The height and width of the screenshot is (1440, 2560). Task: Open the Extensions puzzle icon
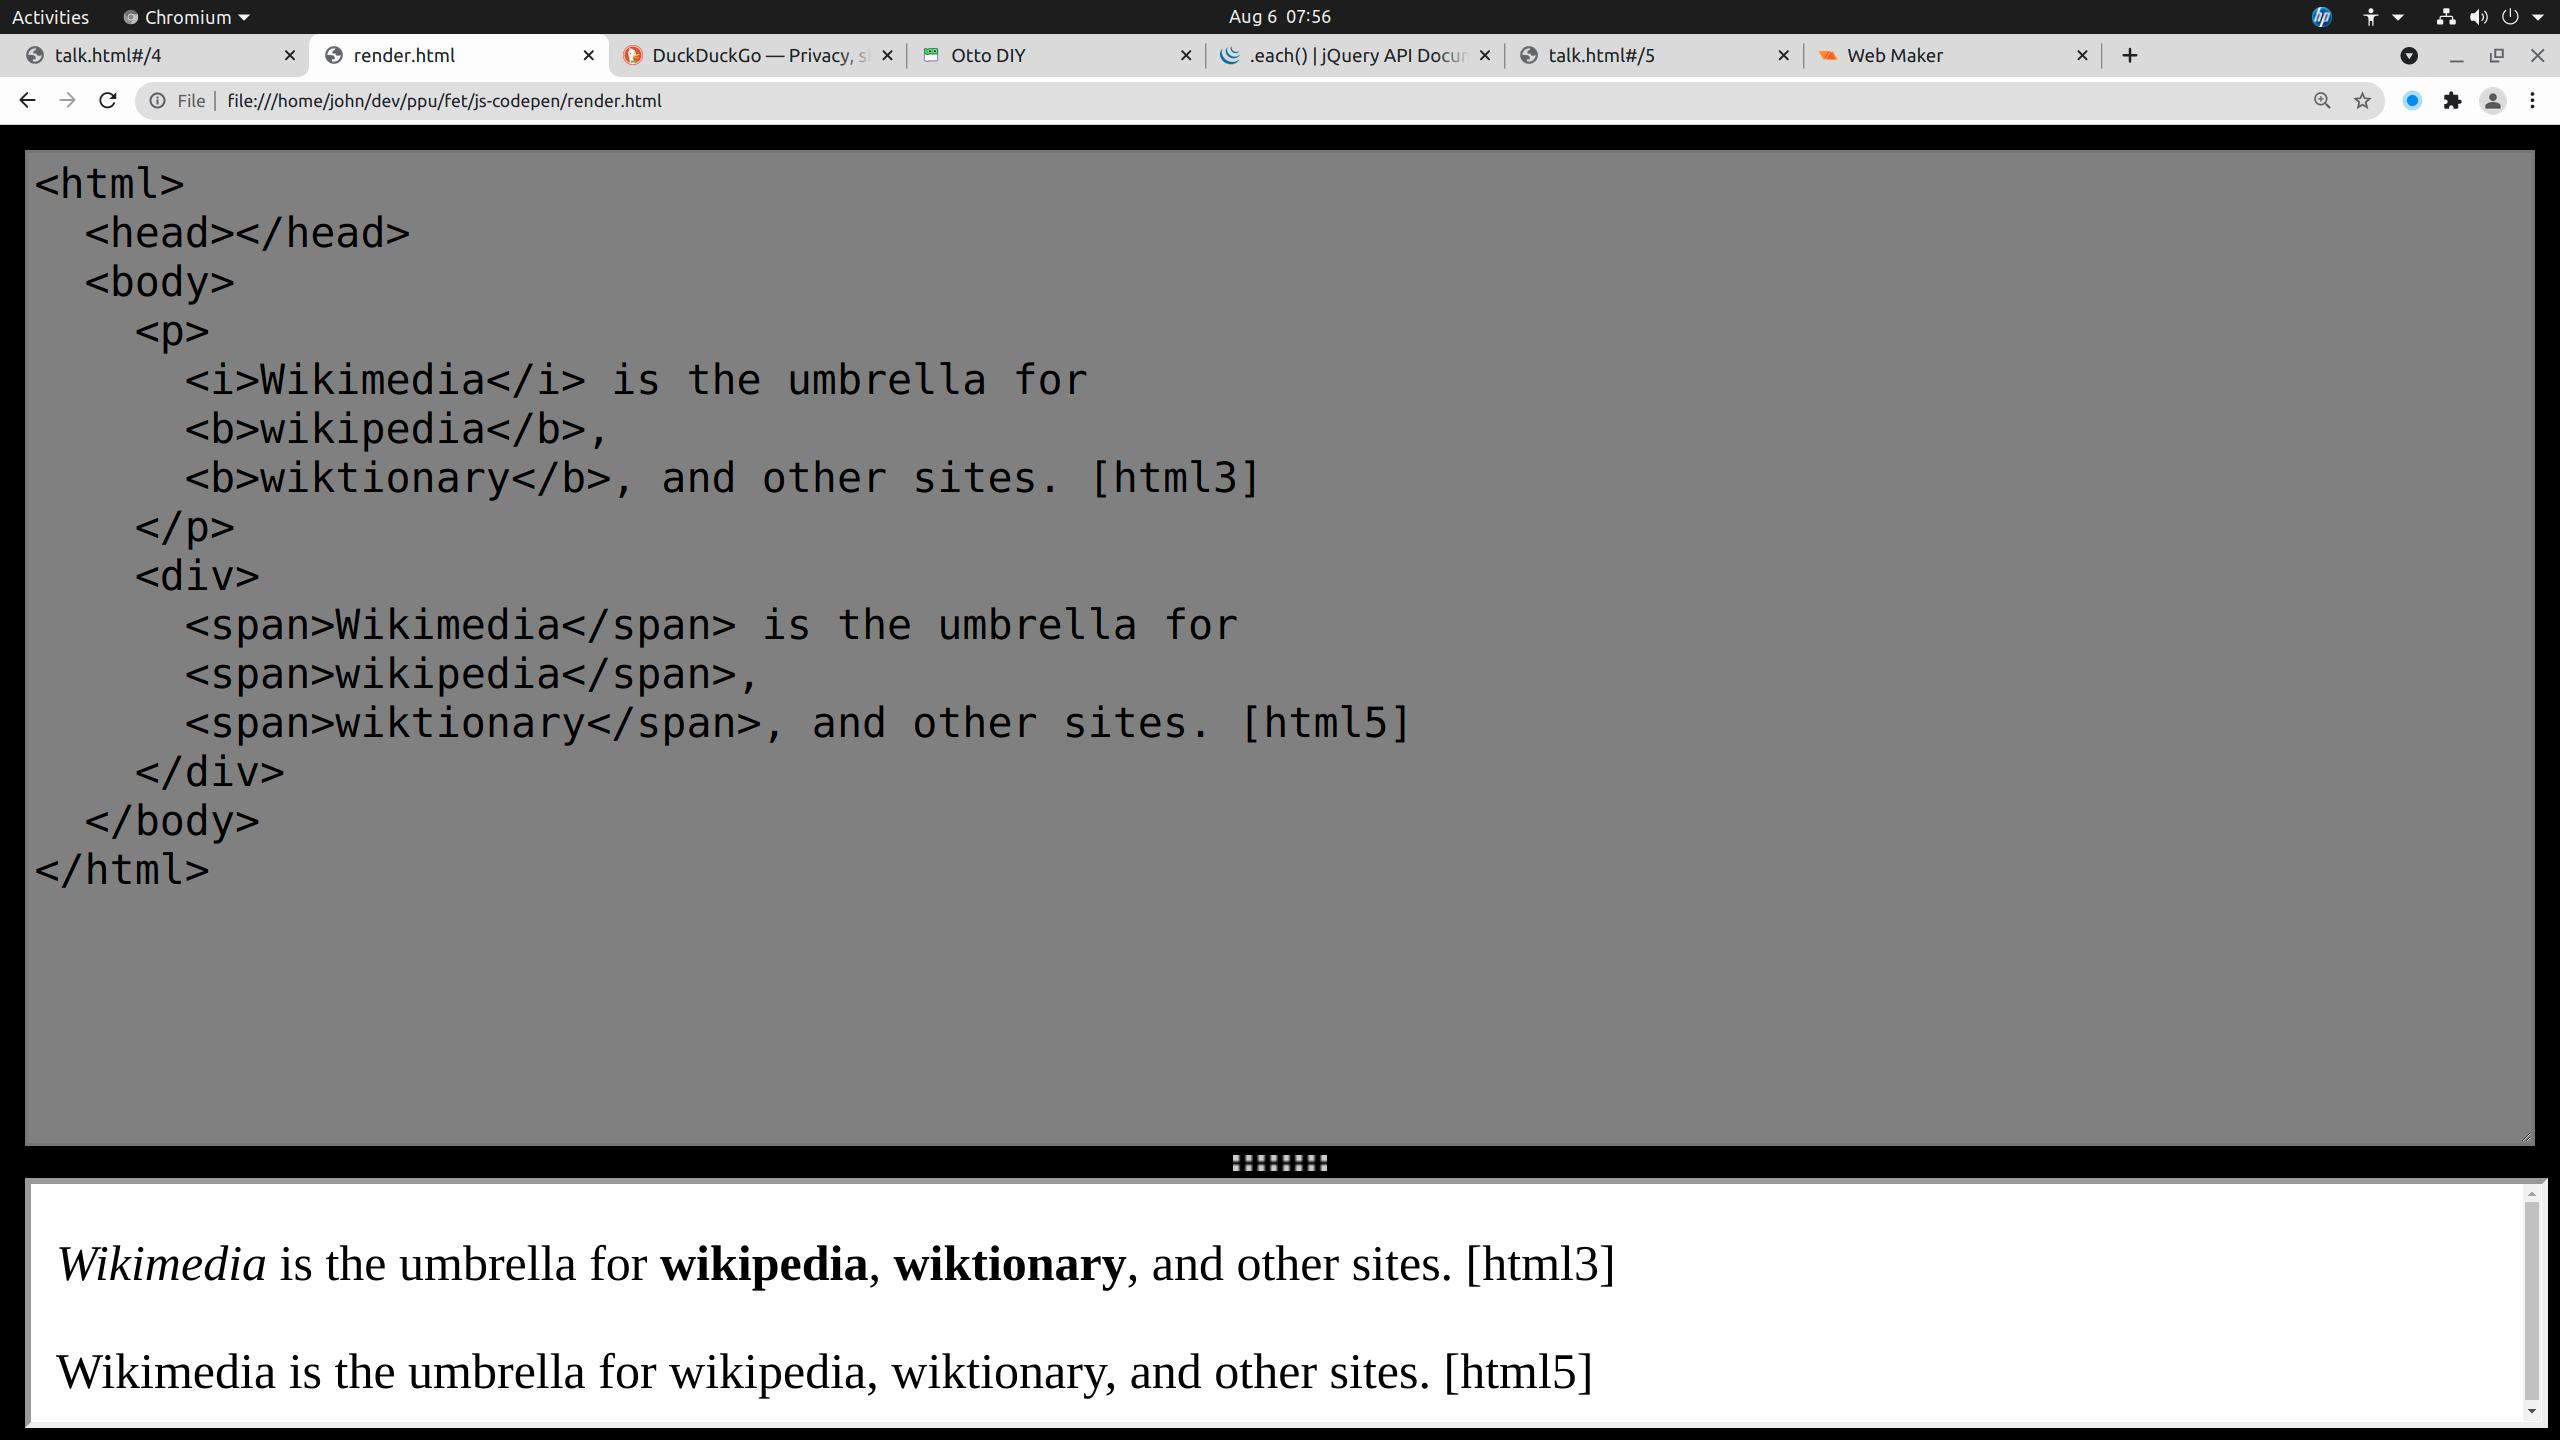coord(2452,100)
